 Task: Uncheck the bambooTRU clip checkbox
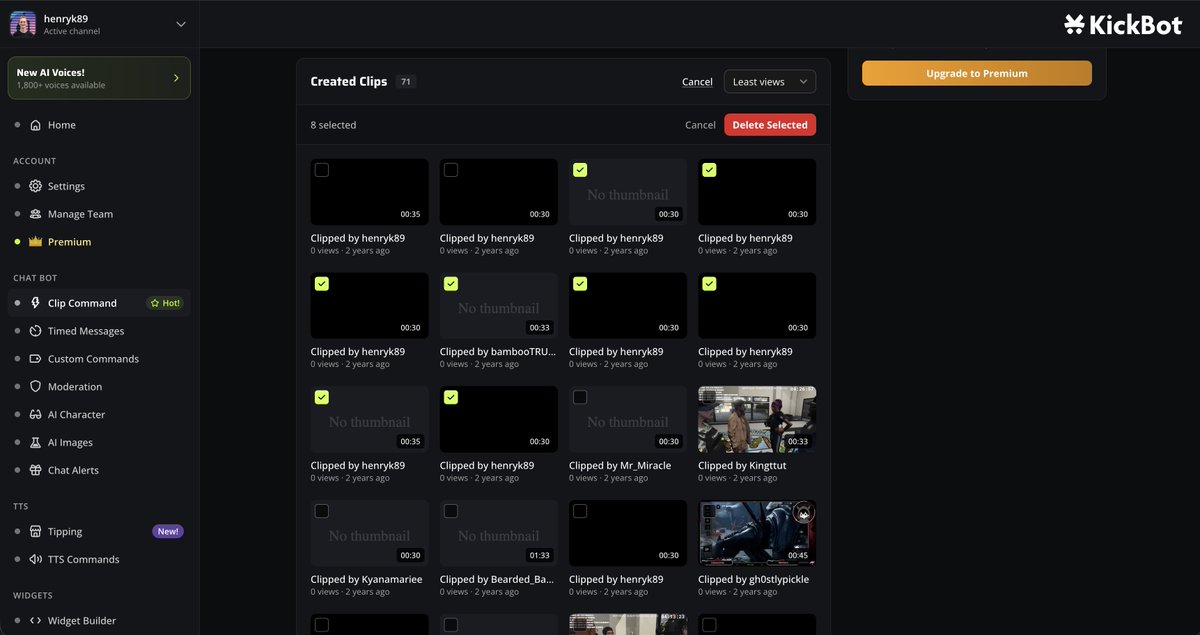coord(451,284)
